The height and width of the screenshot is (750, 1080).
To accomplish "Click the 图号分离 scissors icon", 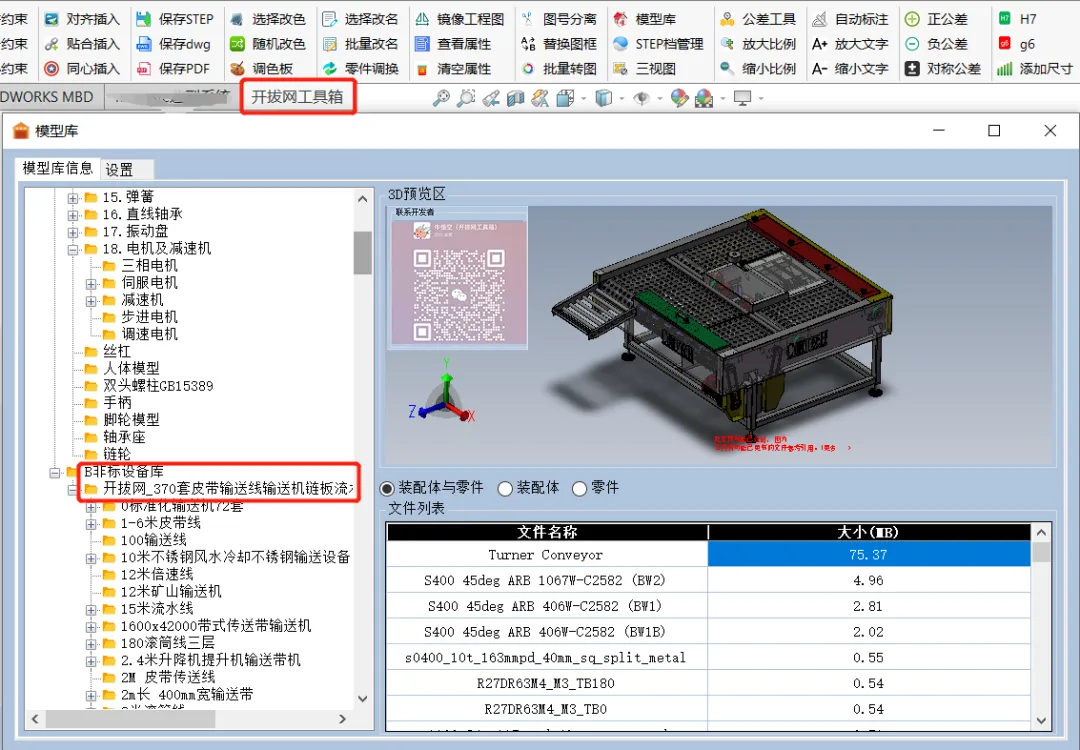I will 528,19.
